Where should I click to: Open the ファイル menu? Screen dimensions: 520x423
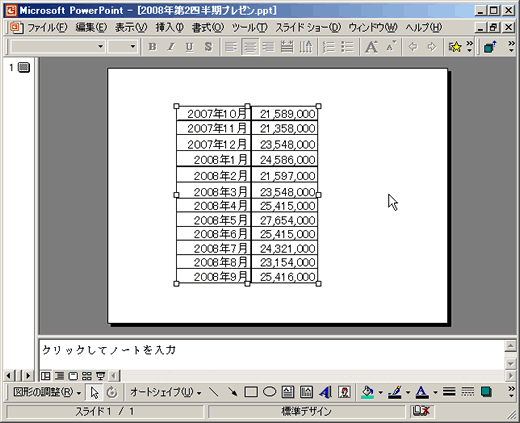47,27
